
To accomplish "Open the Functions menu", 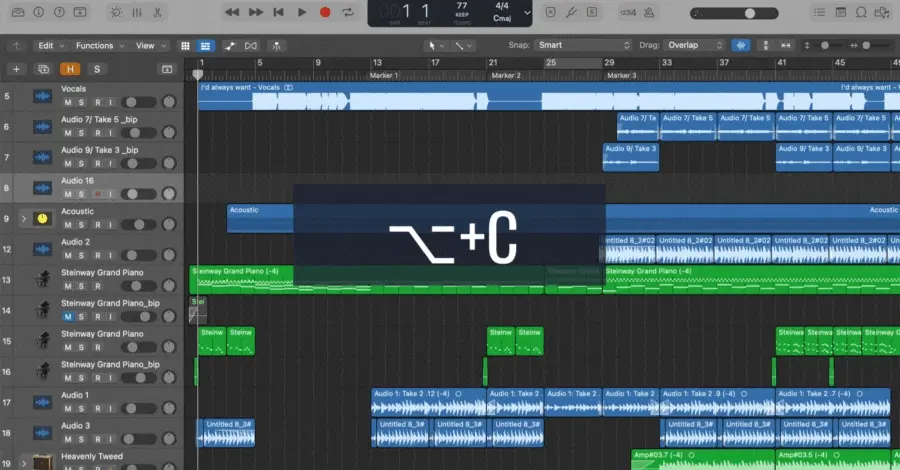I will pos(100,45).
